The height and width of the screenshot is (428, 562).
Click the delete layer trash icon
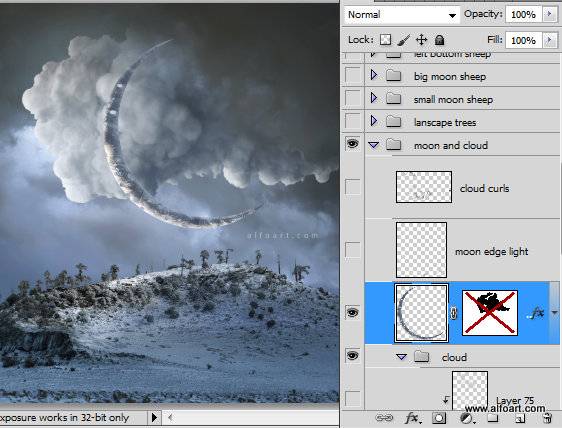[x=547, y=418]
